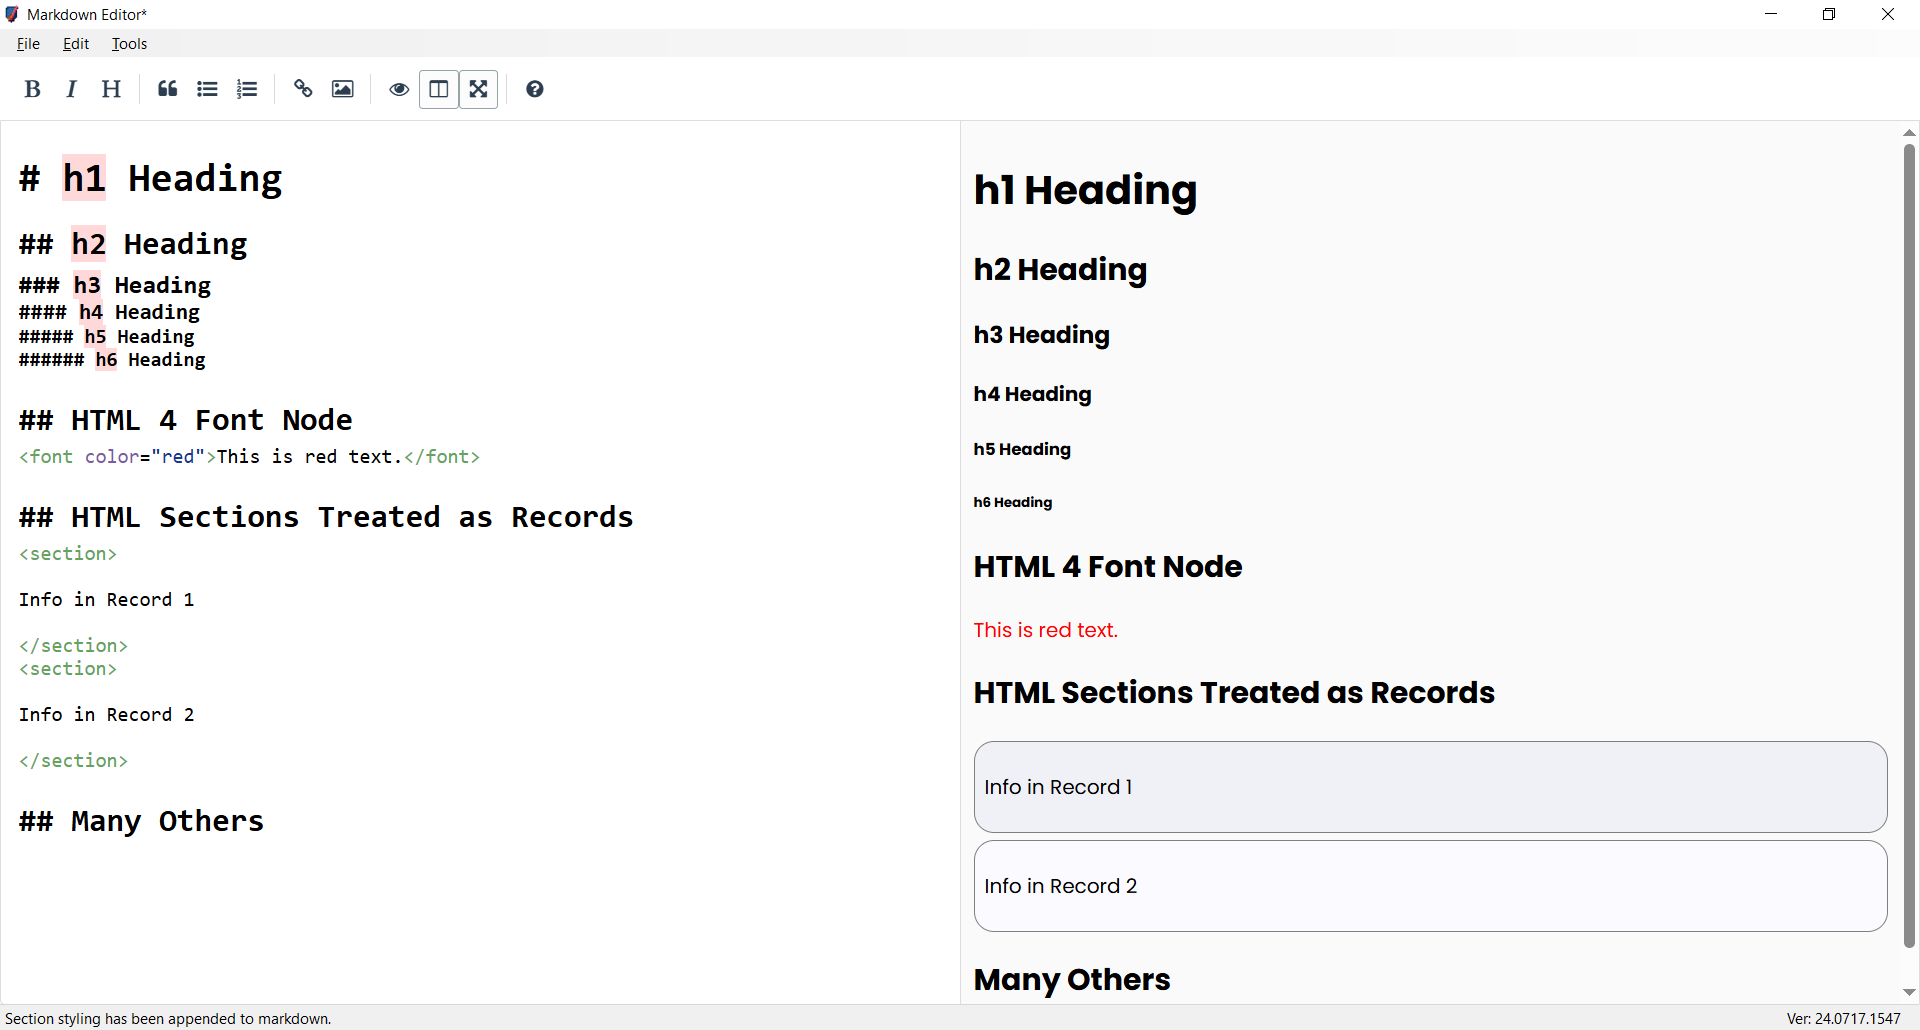This screenshot has height=1030, width=1920.
Task: Click the preview scrollbar's up arrow
Action: (1909, 132)
